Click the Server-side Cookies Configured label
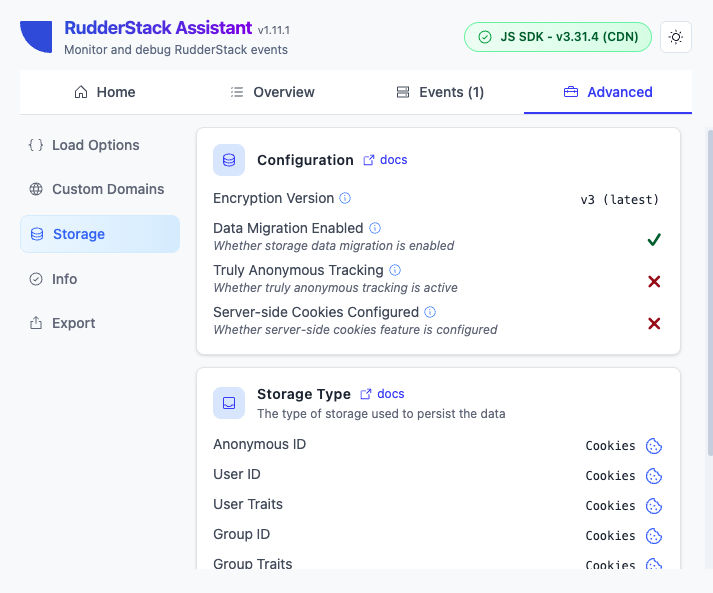This screenshot has width=713, height=593. pos(316,312)
